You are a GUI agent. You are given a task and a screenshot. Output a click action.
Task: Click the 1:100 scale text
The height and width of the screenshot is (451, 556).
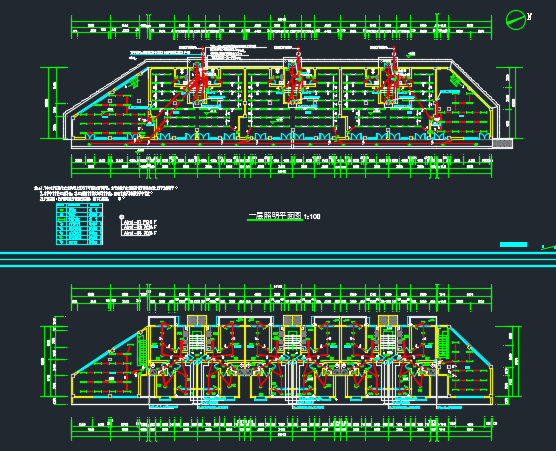click(x=312, y=216)
